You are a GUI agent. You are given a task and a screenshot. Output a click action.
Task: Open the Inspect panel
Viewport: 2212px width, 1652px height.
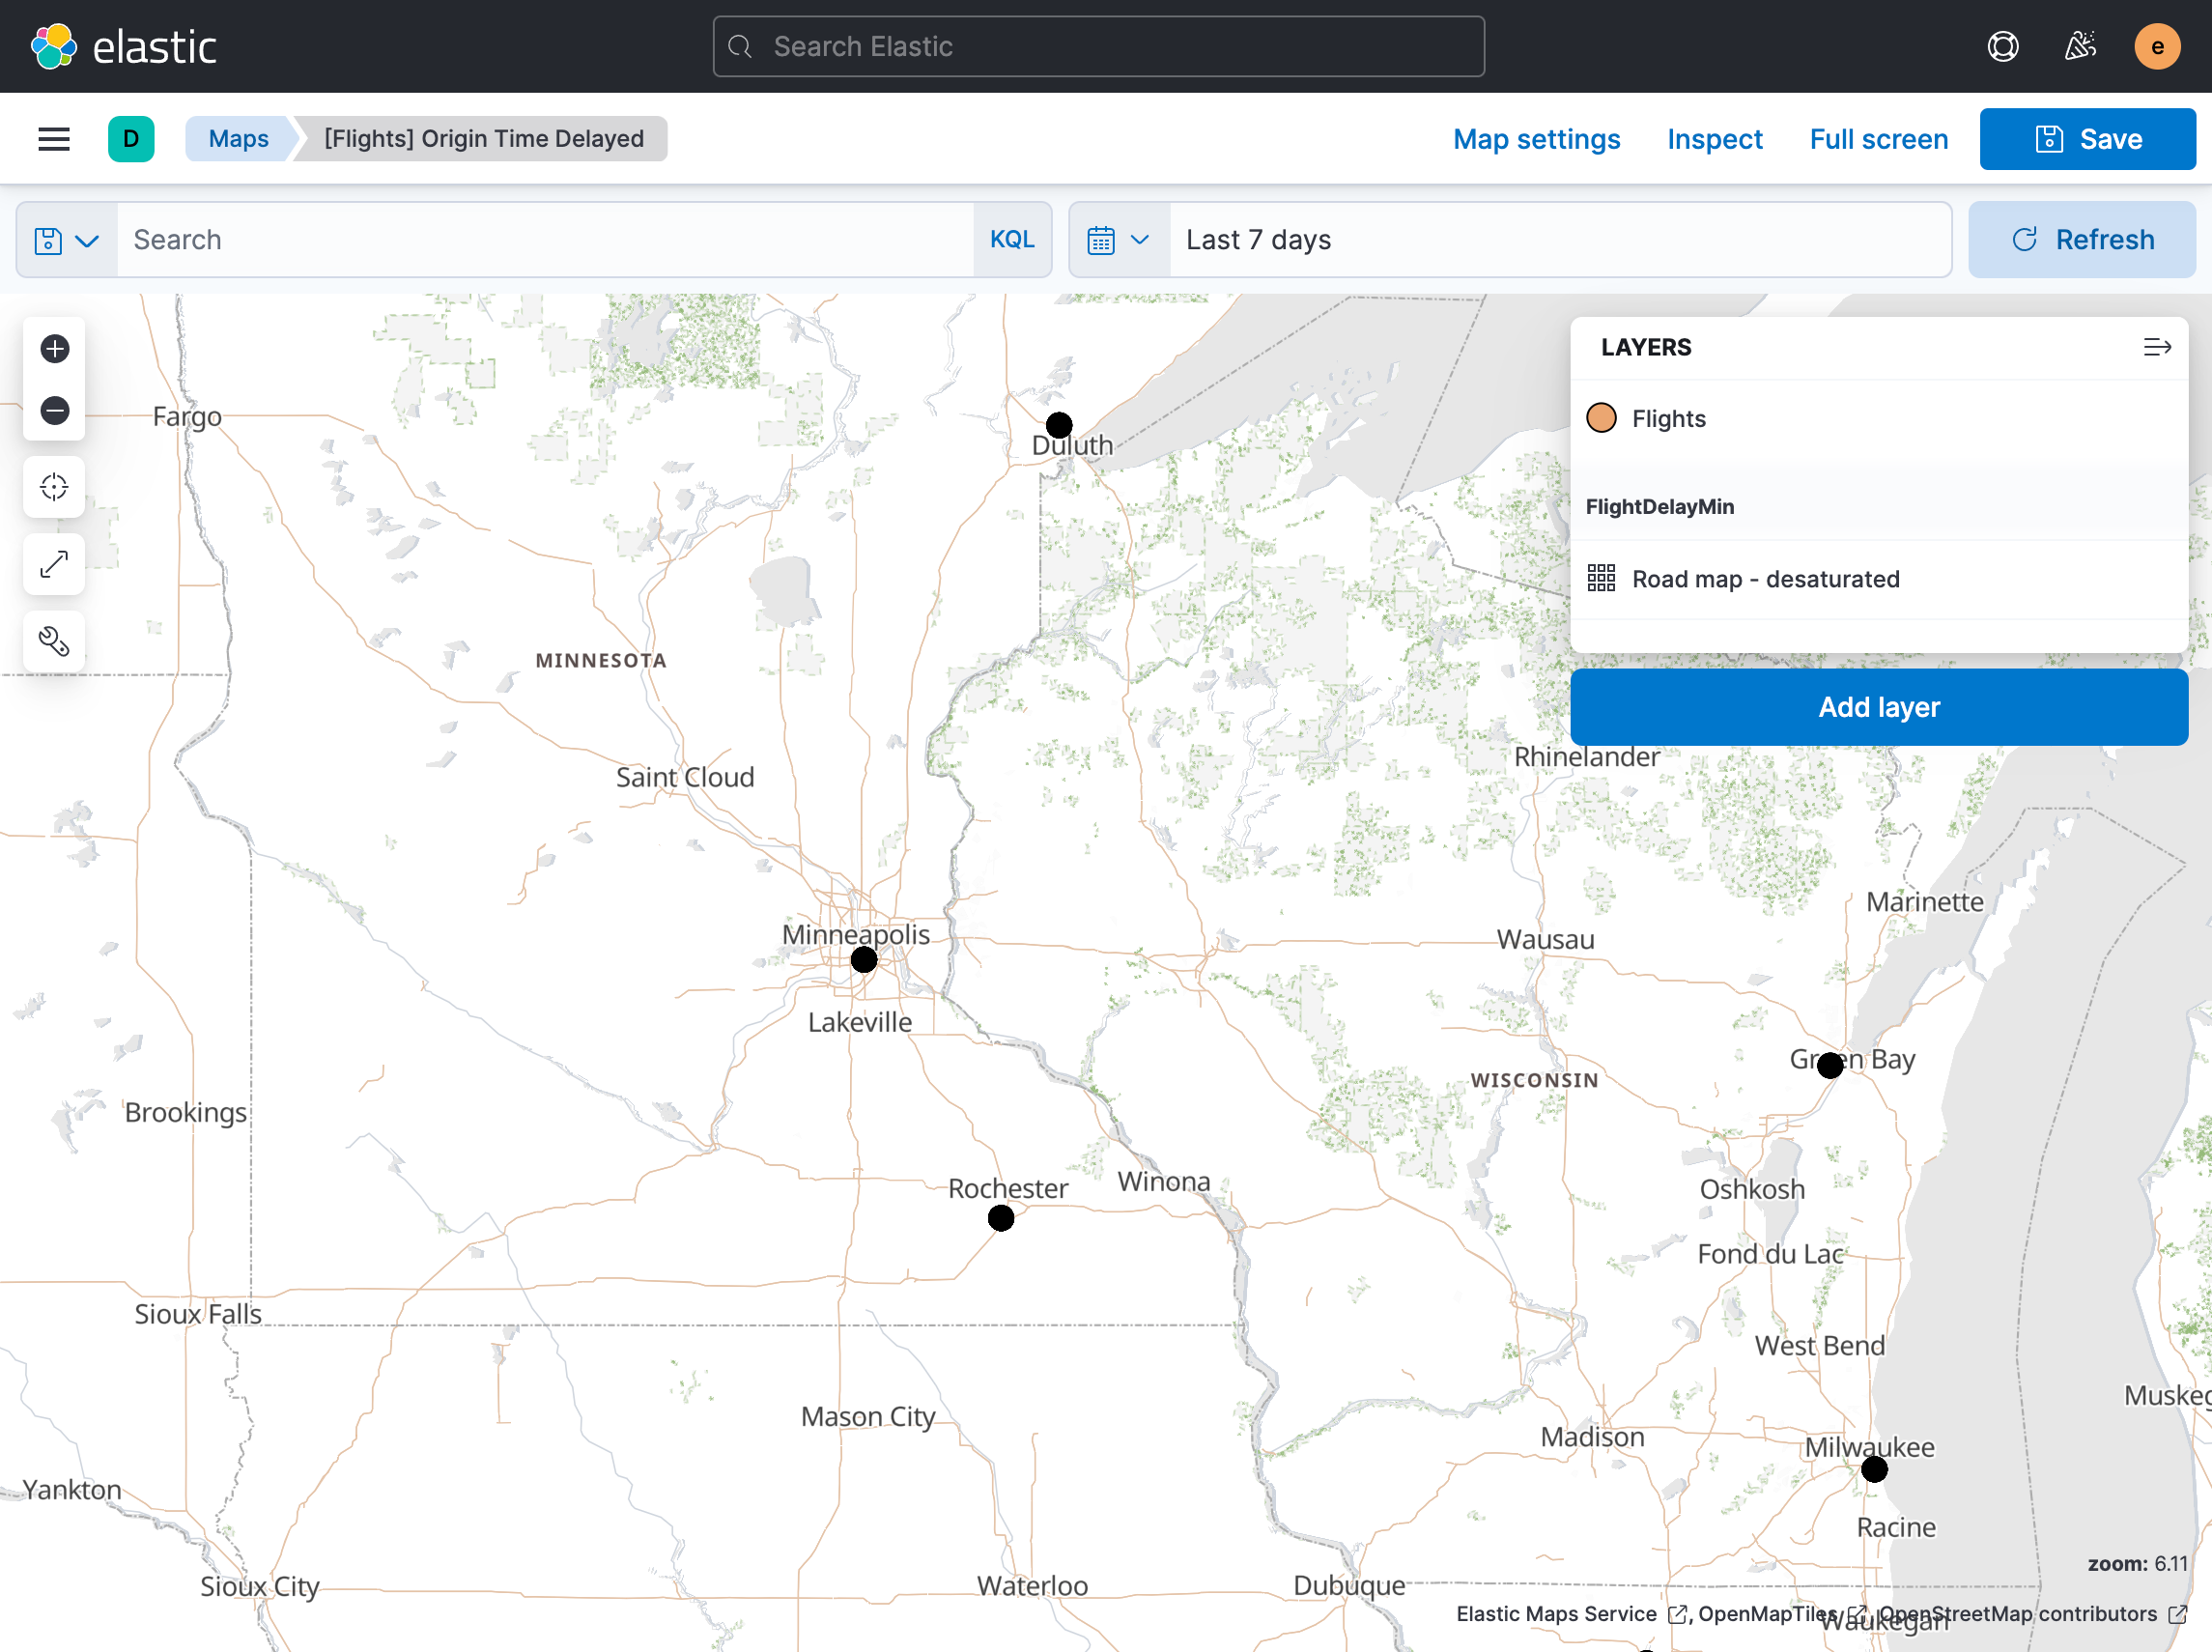[x=1714, y=138]
